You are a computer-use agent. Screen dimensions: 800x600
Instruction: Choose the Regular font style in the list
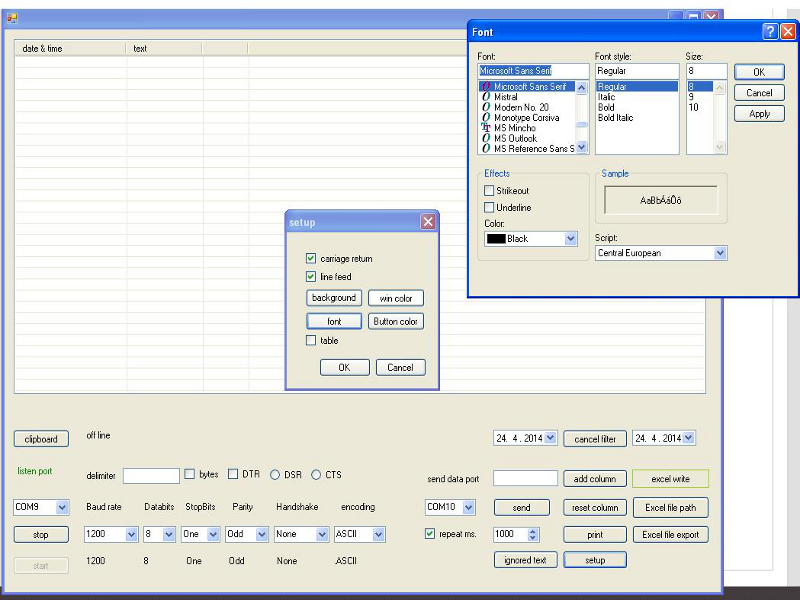tap(637, 87)
